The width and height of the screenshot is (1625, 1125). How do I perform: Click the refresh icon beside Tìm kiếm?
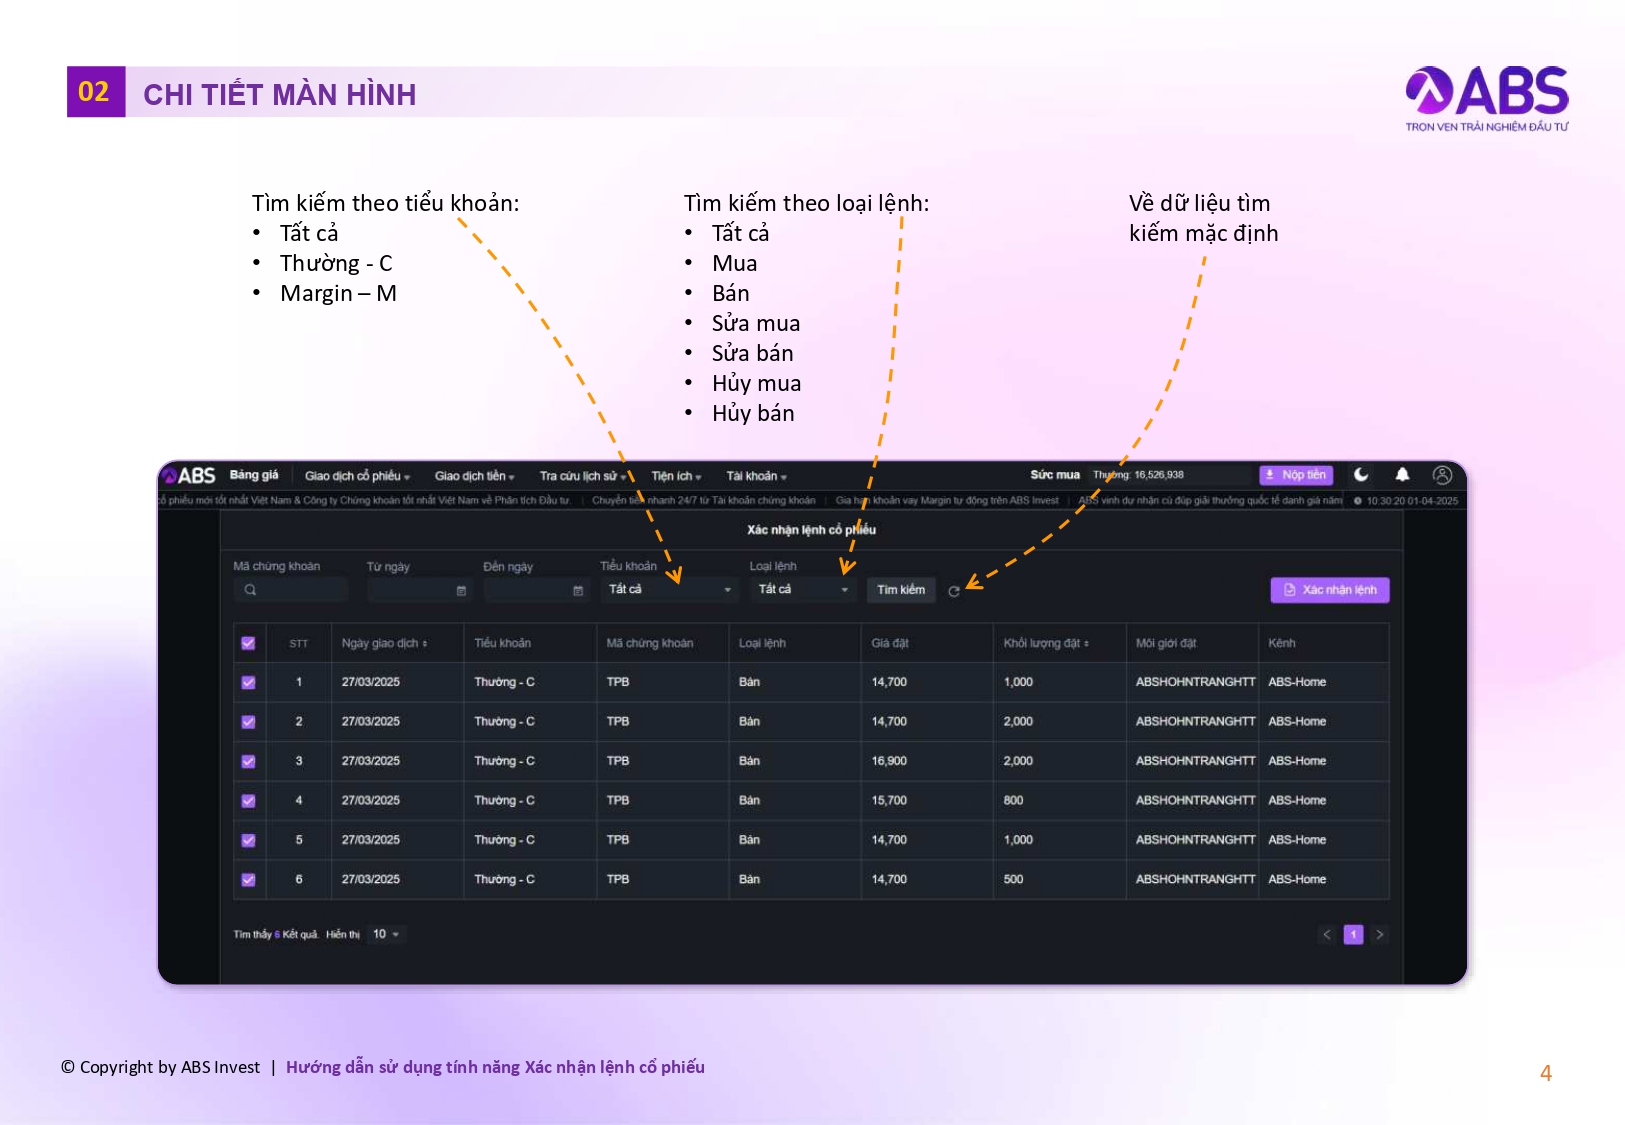(x=954, y=591)
